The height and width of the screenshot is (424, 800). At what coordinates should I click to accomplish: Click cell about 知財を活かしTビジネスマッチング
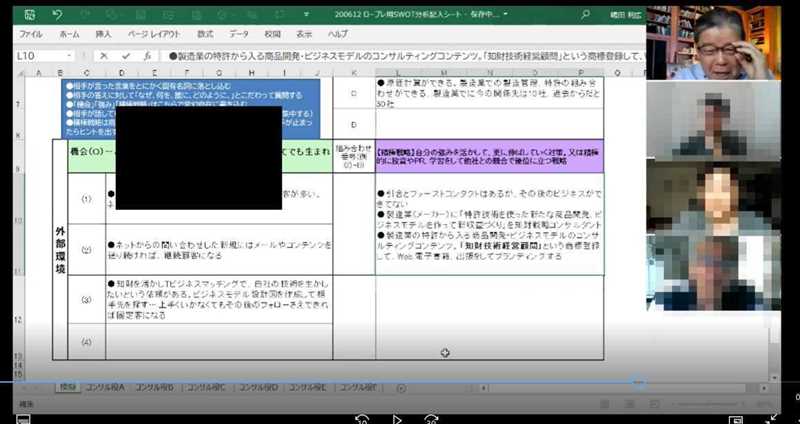219,300
